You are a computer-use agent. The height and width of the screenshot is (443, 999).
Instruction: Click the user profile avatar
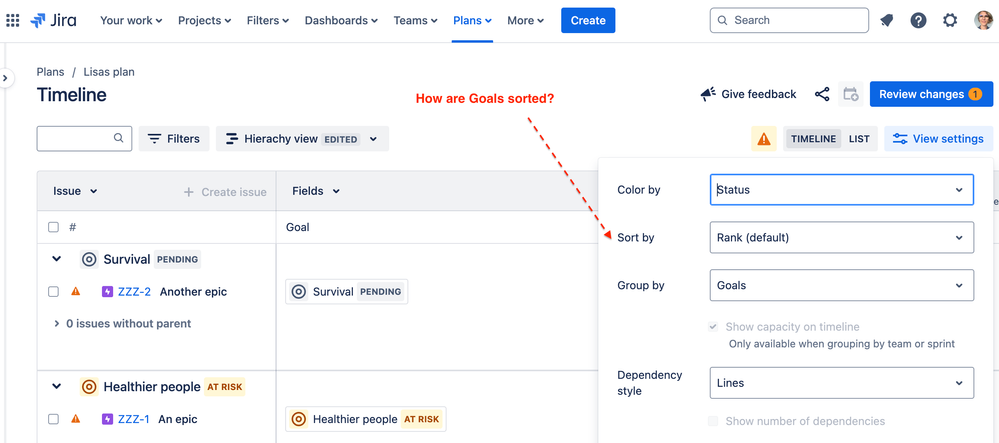coord(983,20)
